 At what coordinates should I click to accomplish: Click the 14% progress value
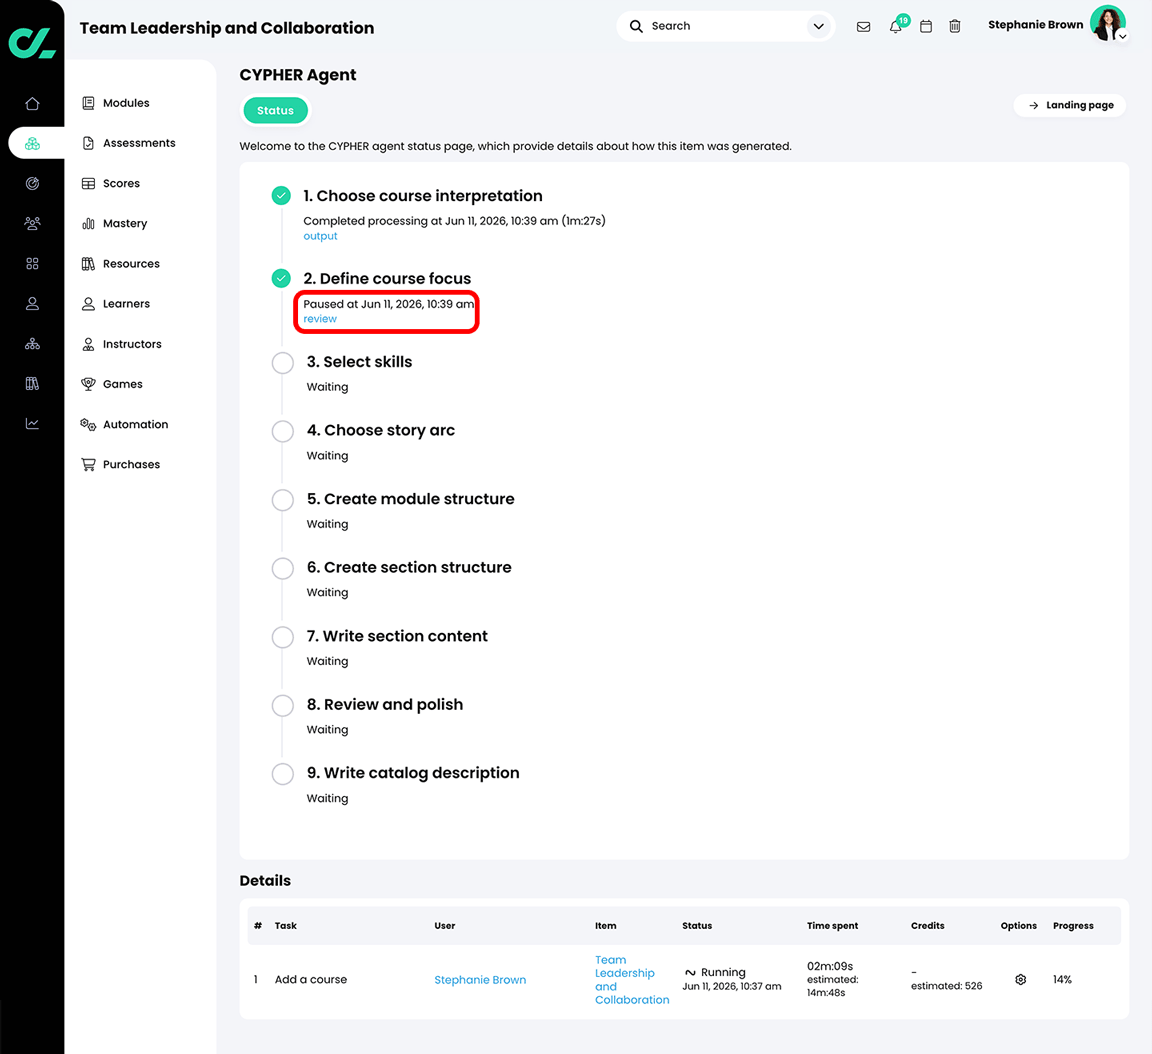1062,980
